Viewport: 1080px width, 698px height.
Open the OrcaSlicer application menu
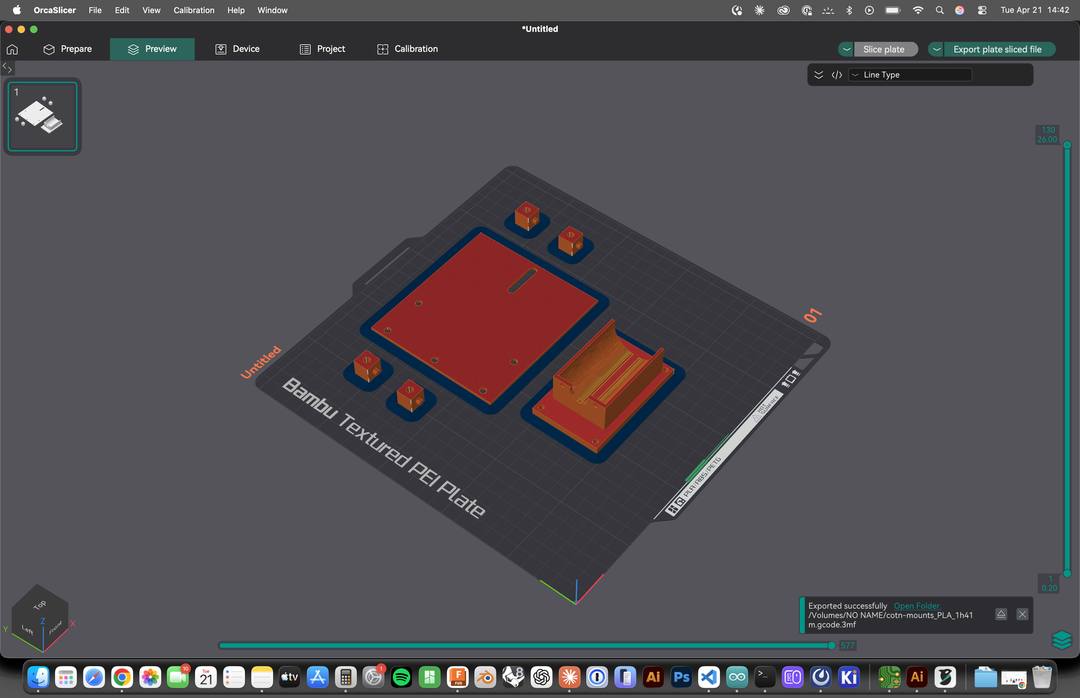(54, 10)
